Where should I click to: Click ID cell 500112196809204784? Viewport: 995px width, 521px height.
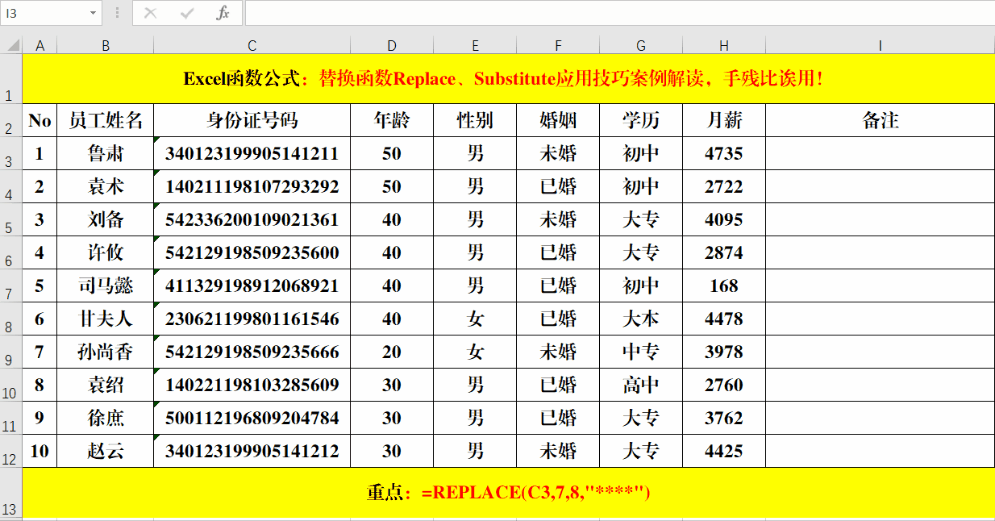pos(252,418)
